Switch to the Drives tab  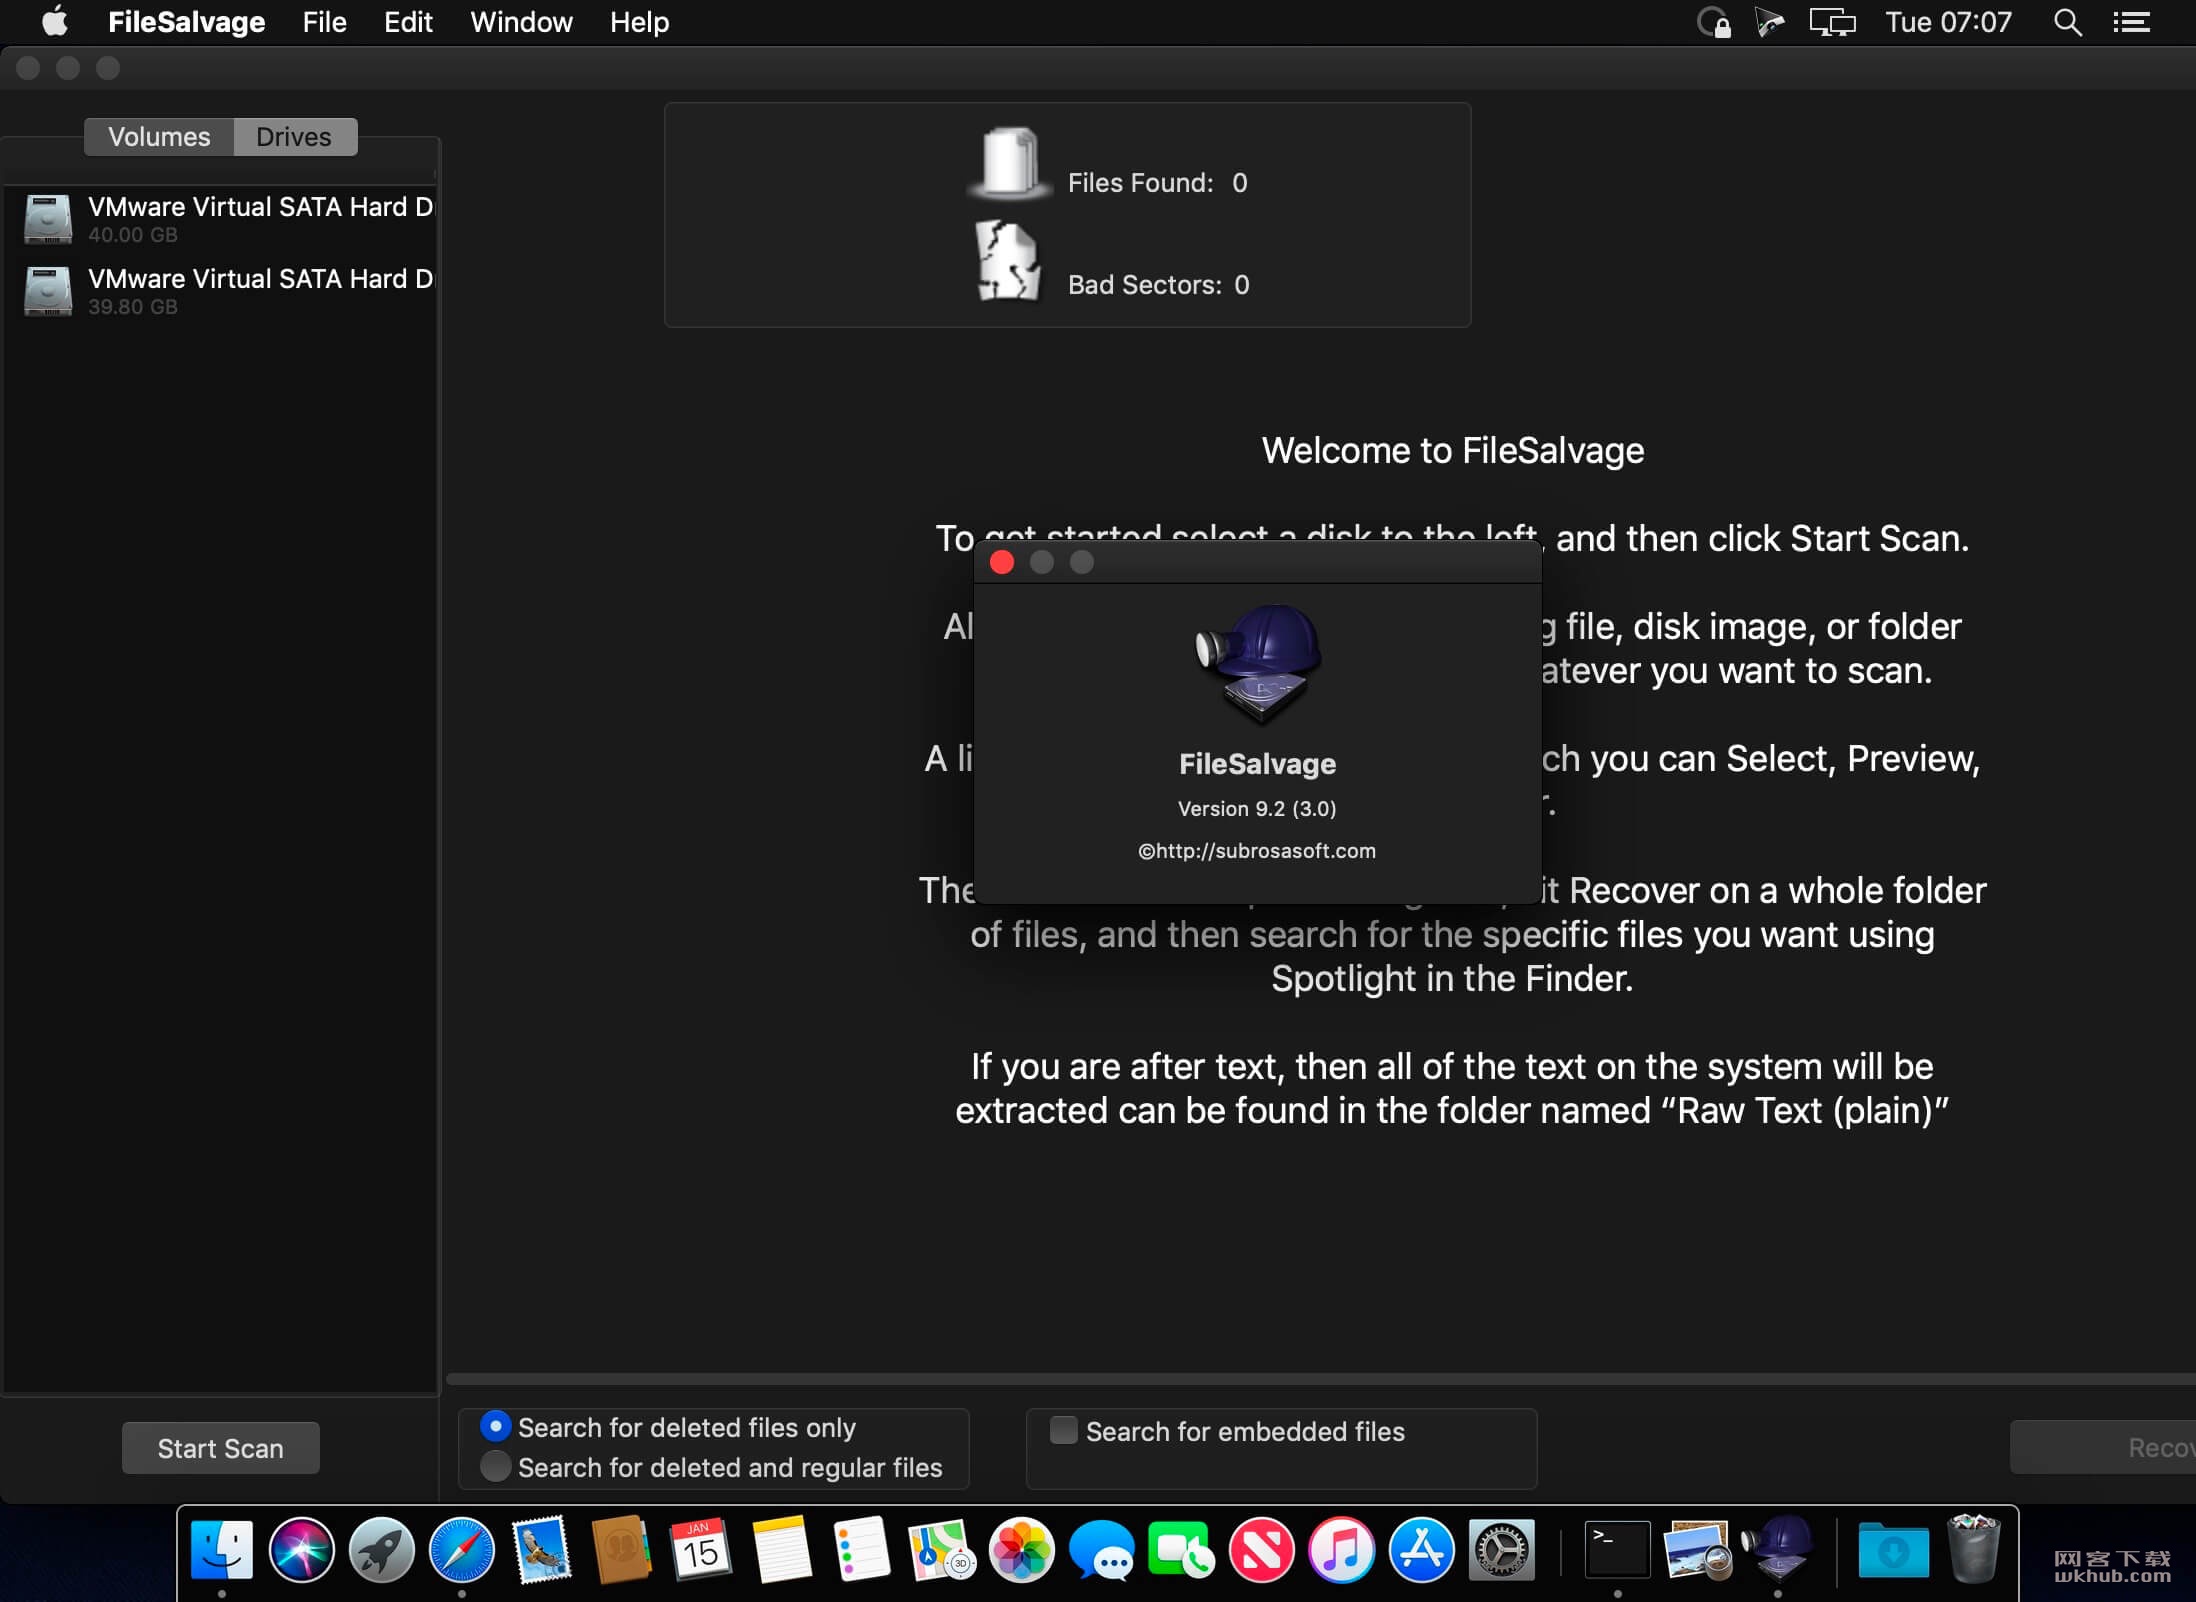tap(294, 137)
